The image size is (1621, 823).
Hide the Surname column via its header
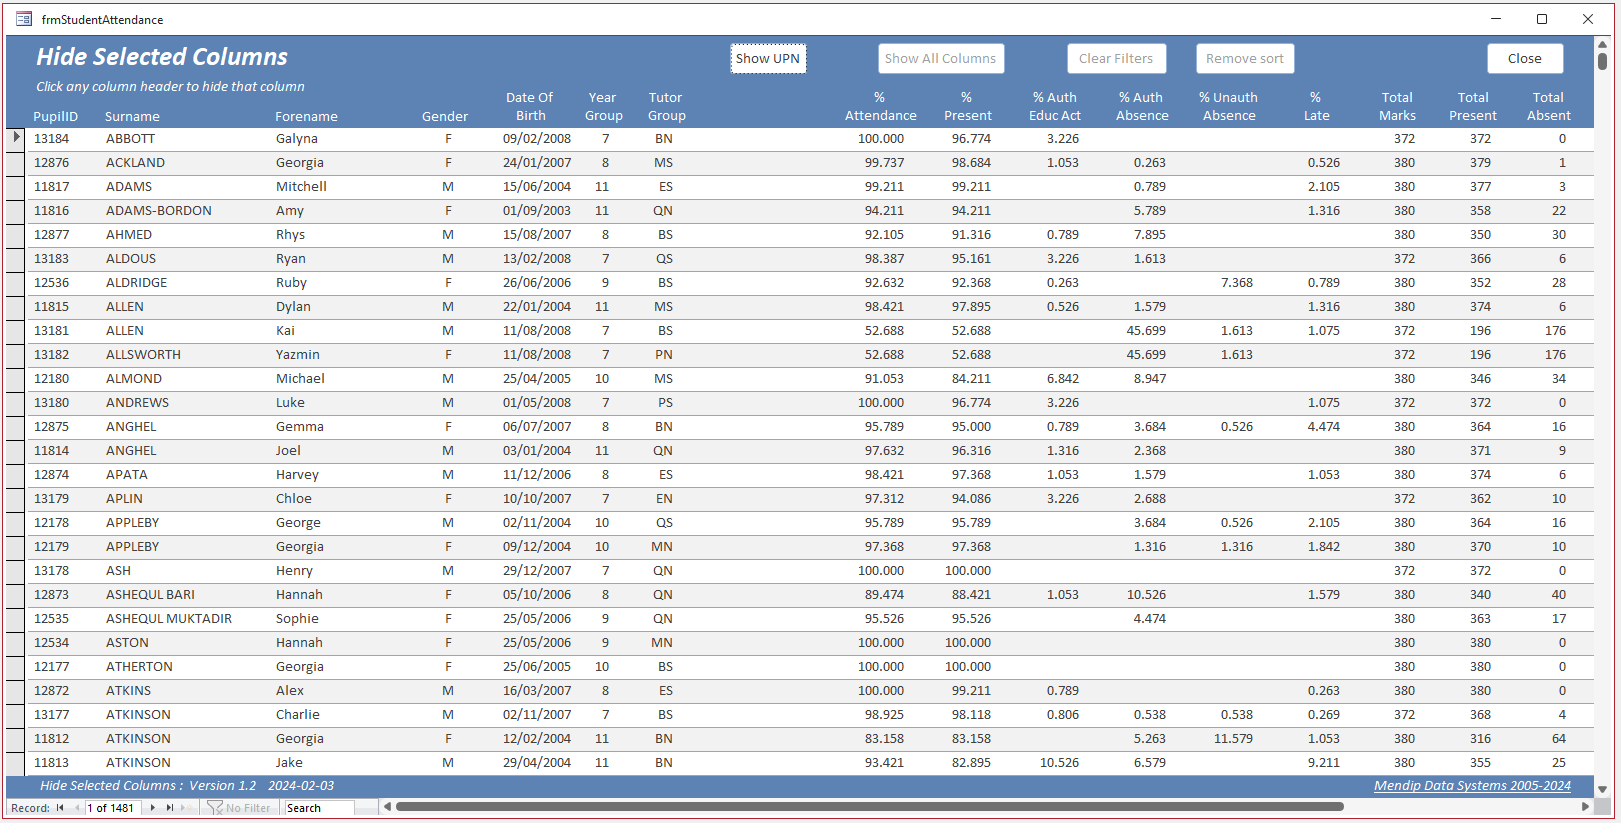click(132, 116)
